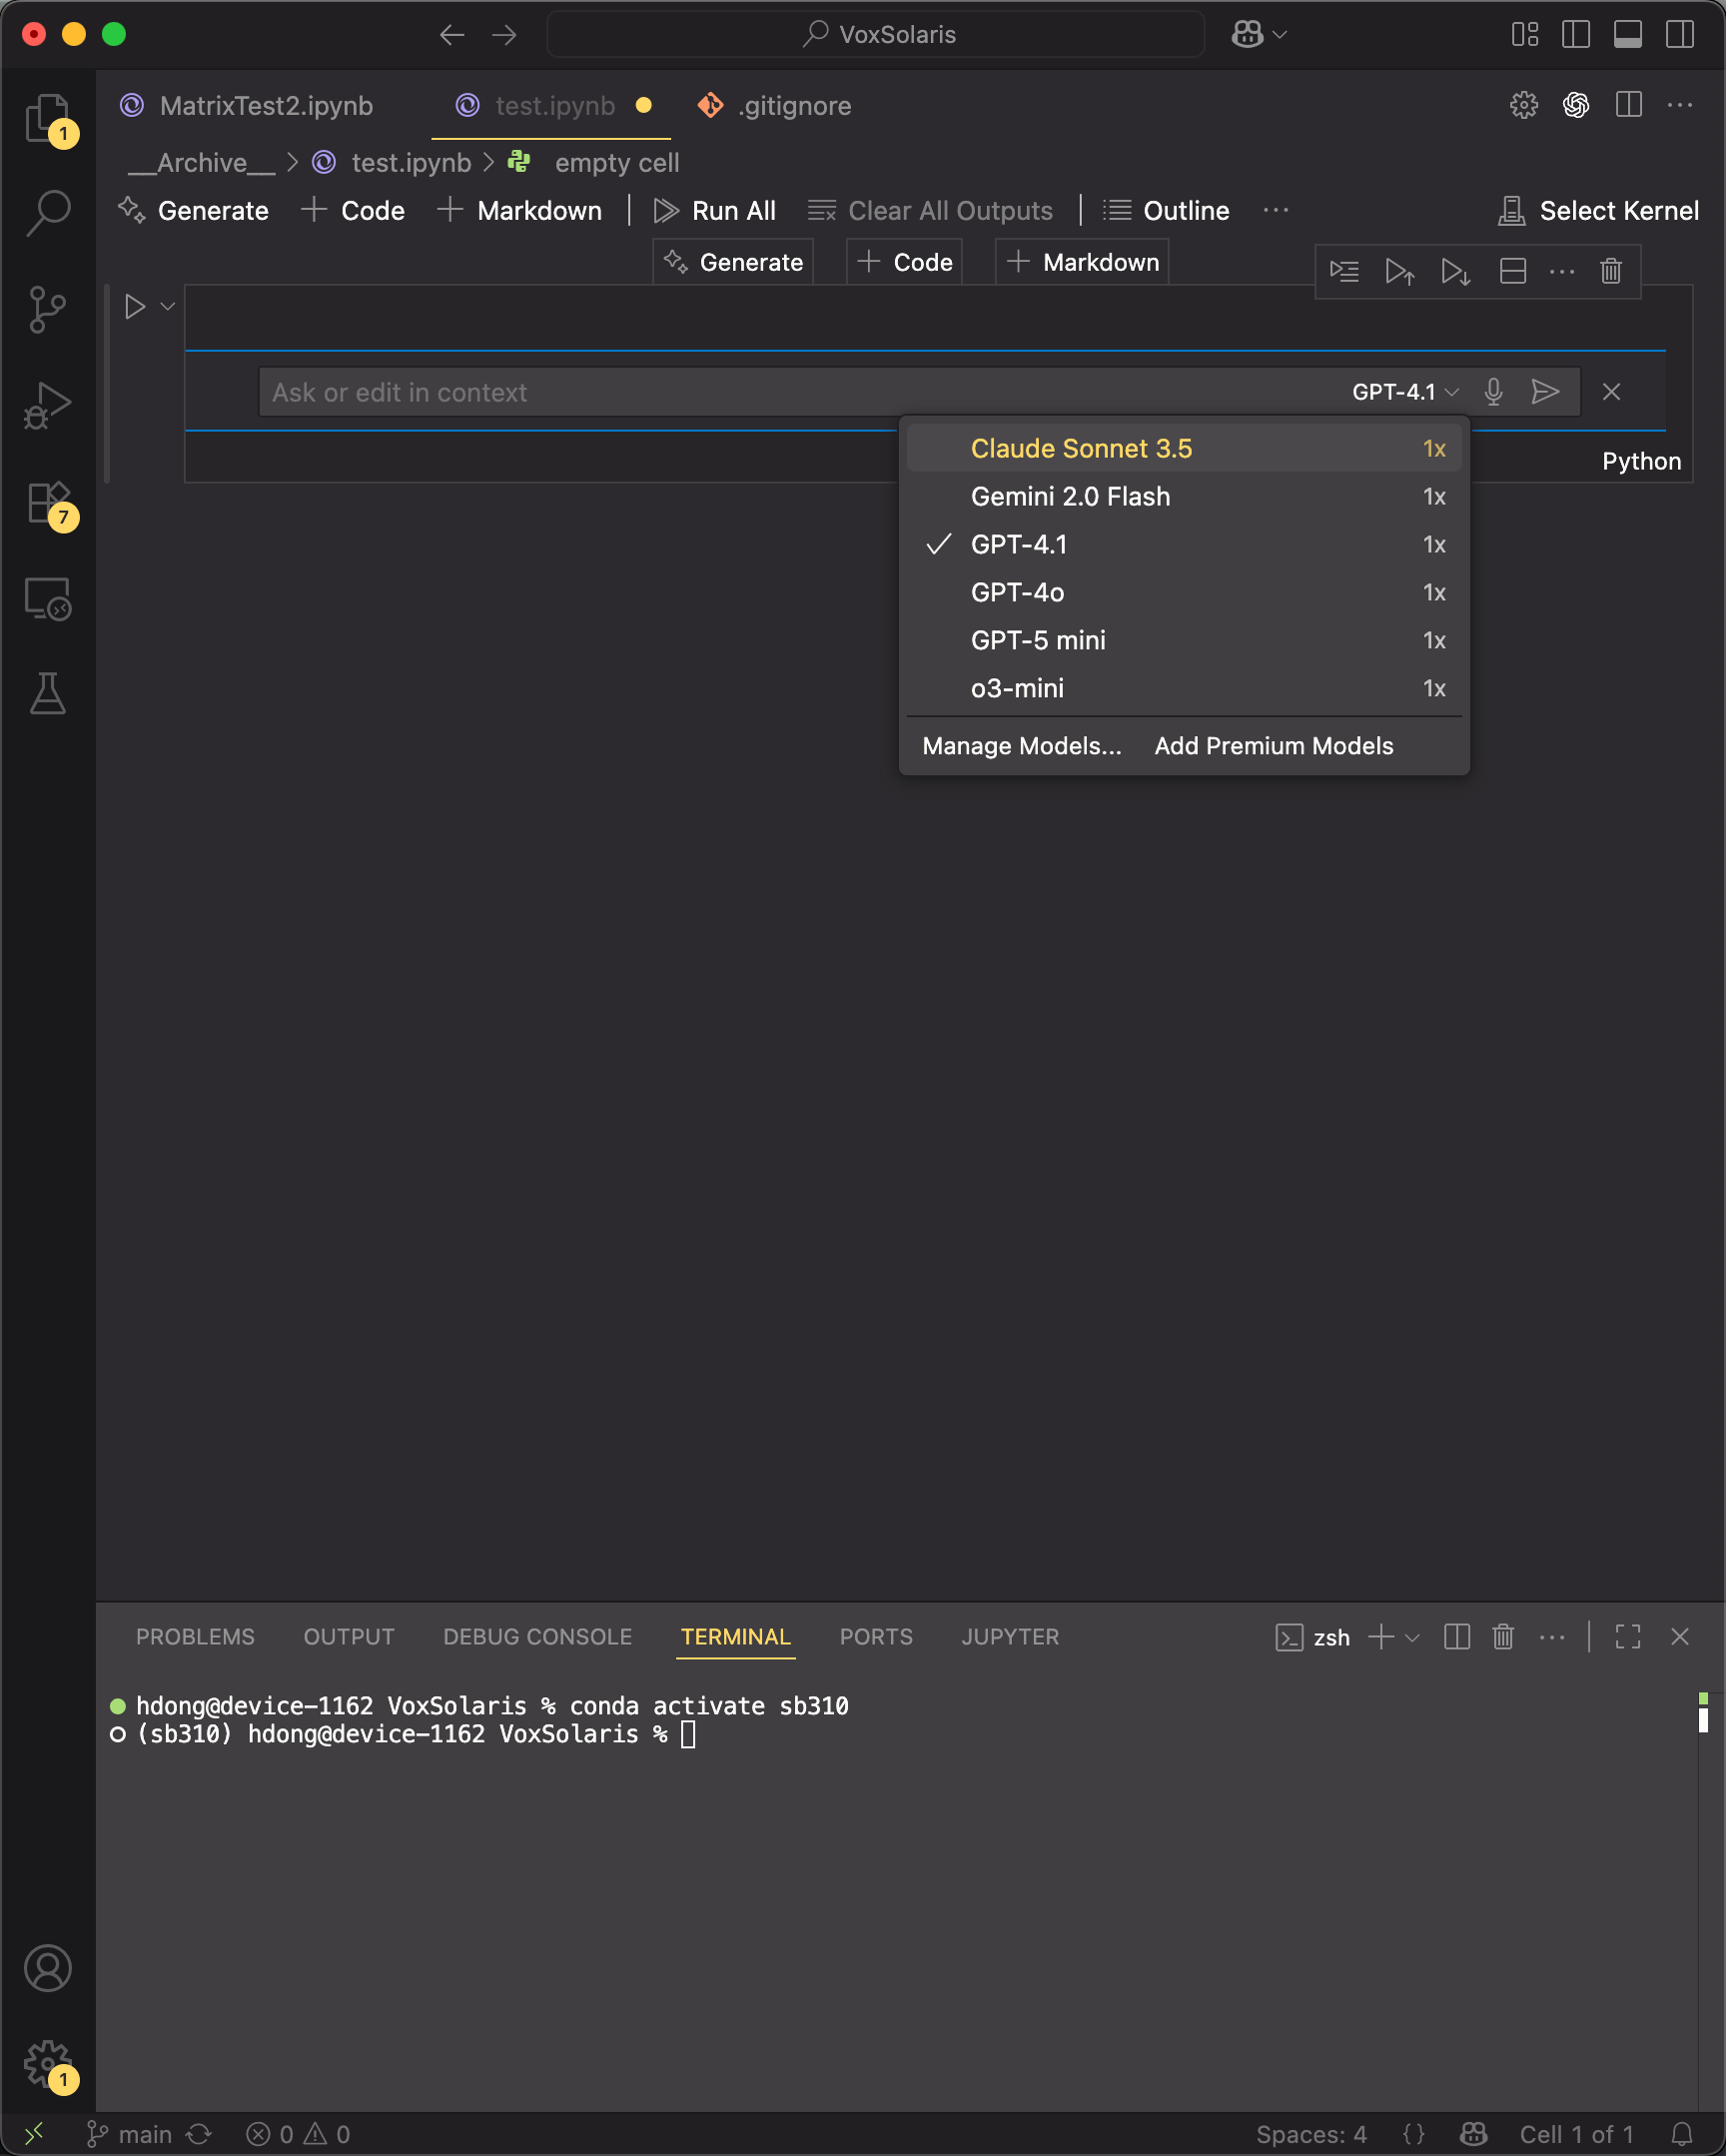Send the inline chat request
The height and width of the screenshot is (2156, 1726).
coord(1545,392)
